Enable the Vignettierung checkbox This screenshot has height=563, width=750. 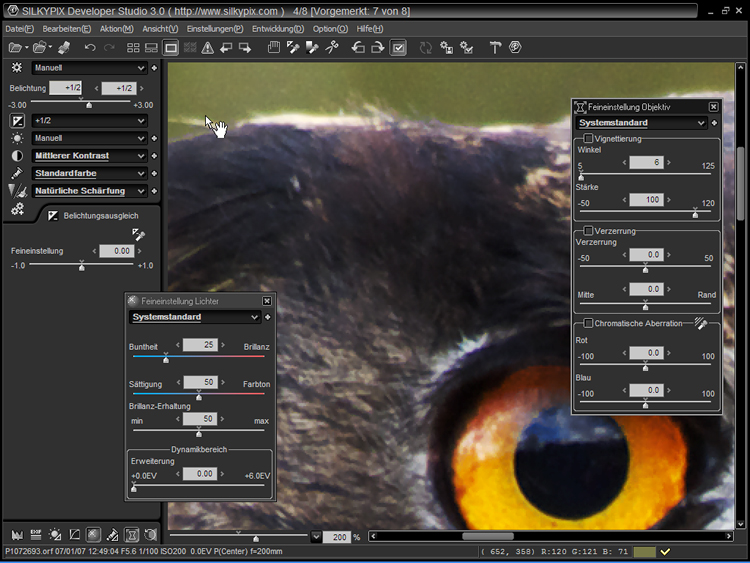pos(588,139)
